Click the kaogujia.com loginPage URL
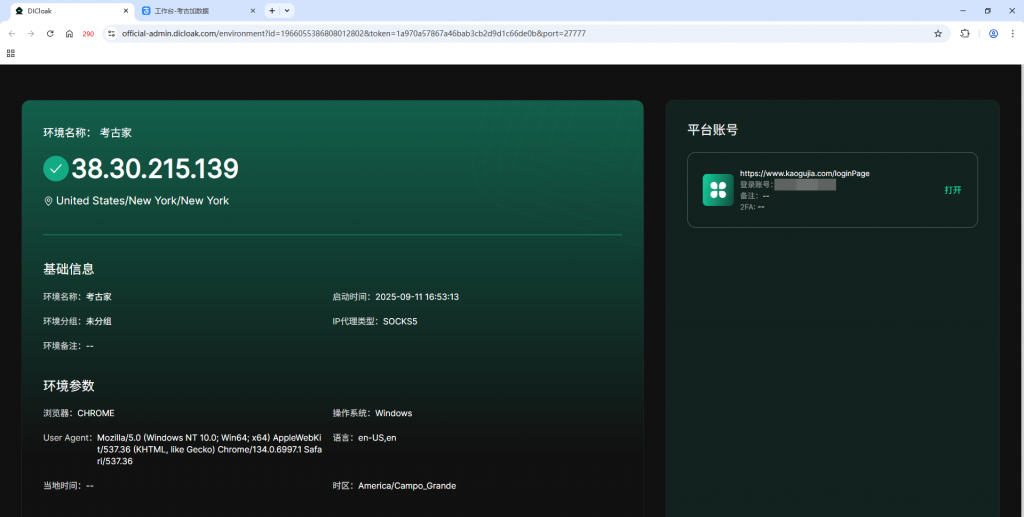 804,173
